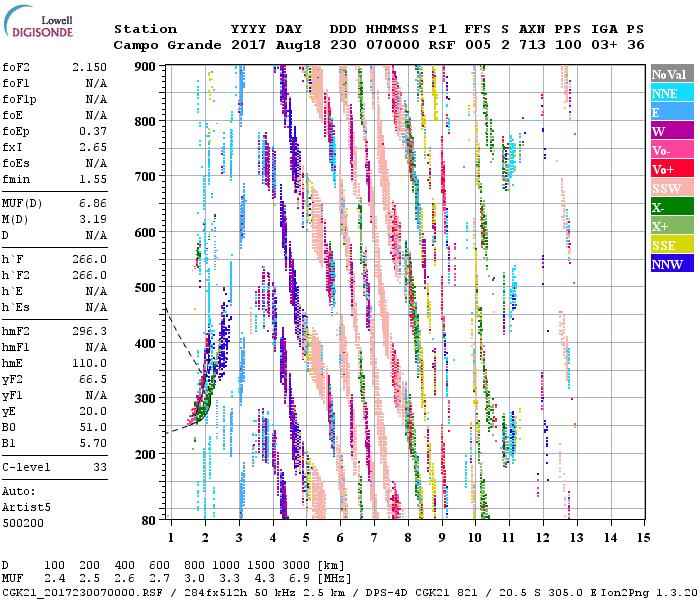Click the 15 MHz frequency axis label
Image resolution: width=700 pixels, height=600 pixels.
tap(644, 538)
